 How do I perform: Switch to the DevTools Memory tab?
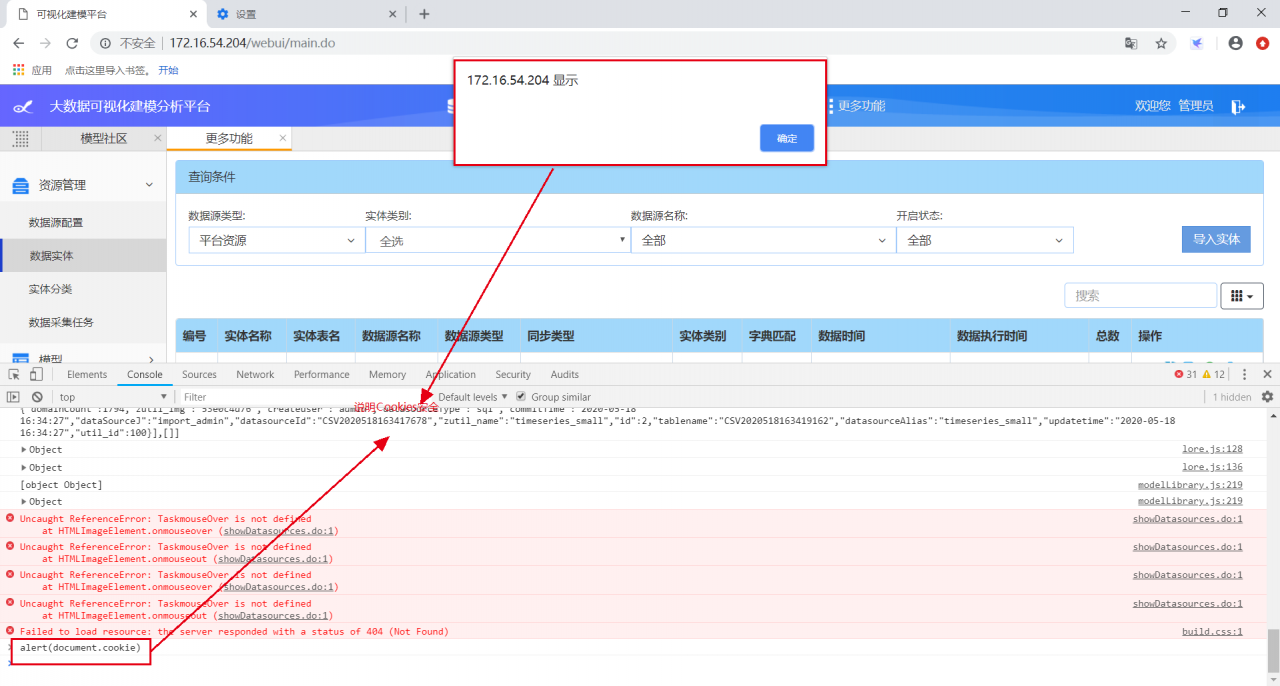point(387,374)
